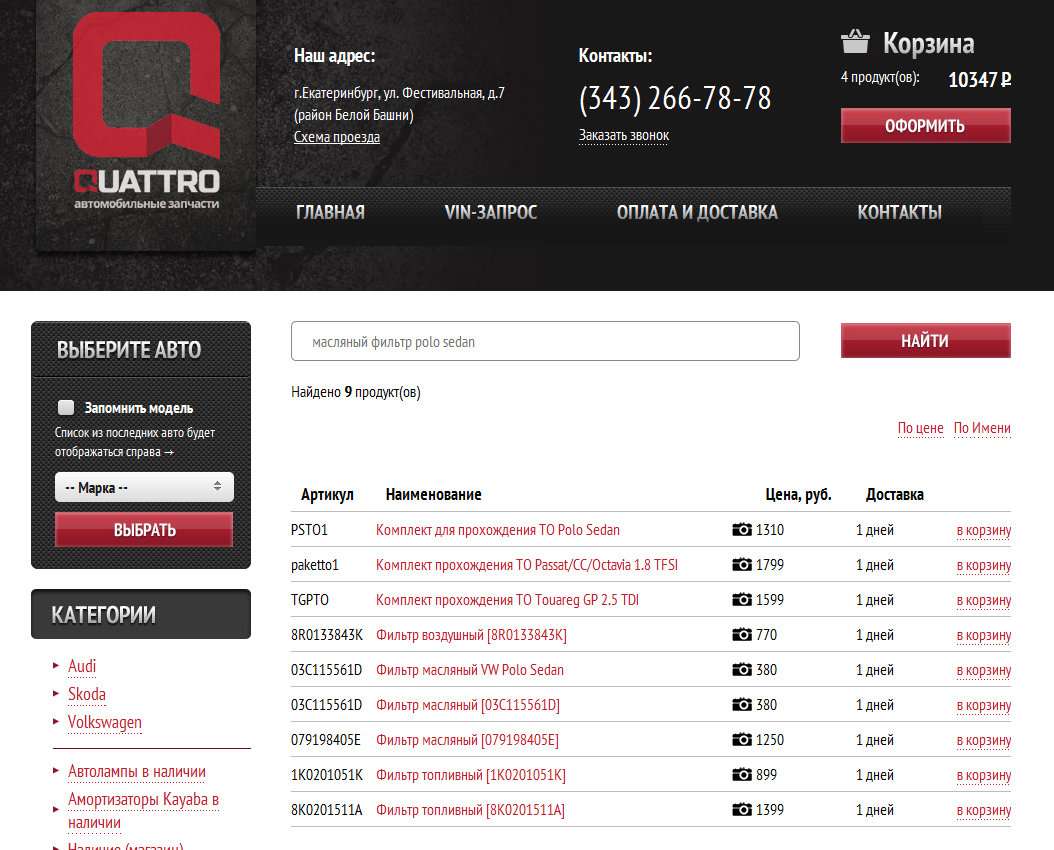Image resolution: width=1054 pixels, height=850 pixels.
Task: Click the Артикул column header
Action: pos(327,495)
